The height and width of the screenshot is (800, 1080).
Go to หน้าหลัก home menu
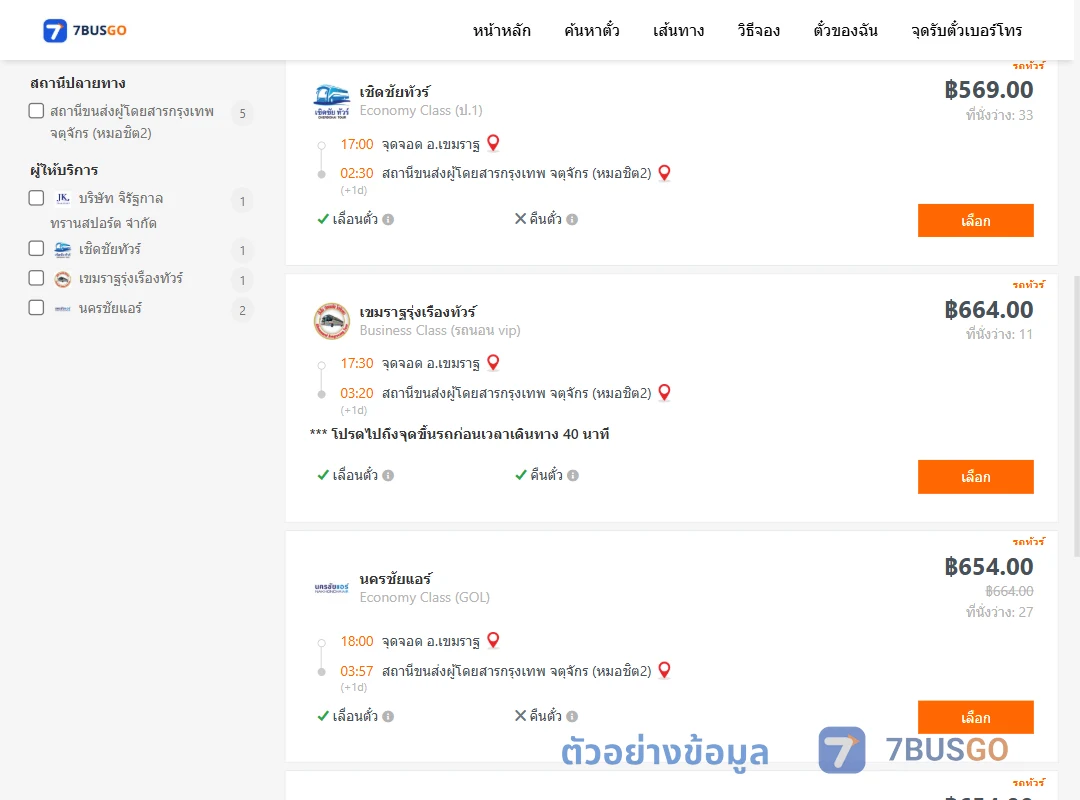(501, 30)
